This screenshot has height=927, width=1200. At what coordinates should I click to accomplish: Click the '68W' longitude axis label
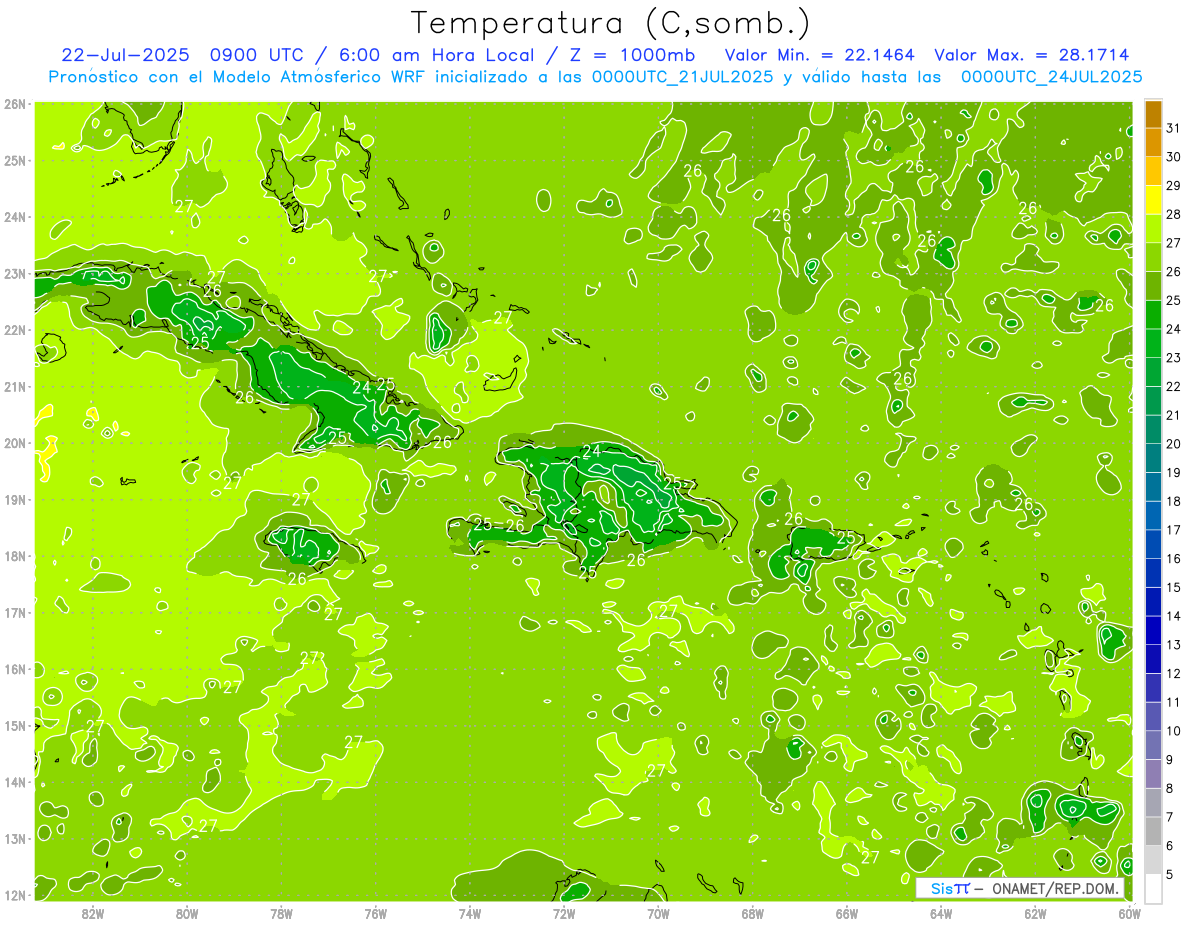tap(753, 913)
